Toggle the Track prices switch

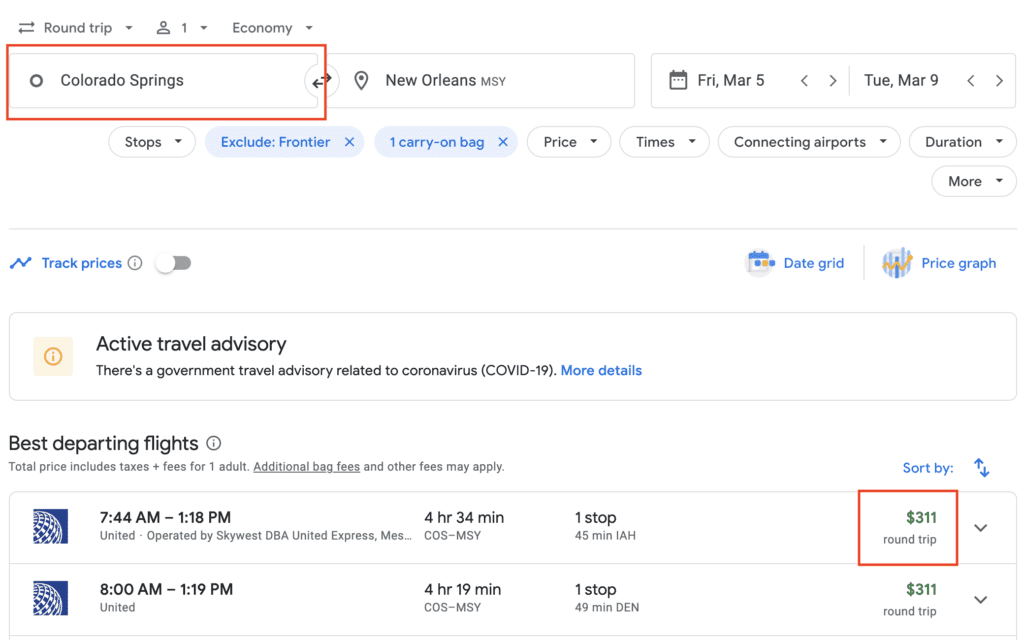[x=174, y=263]
